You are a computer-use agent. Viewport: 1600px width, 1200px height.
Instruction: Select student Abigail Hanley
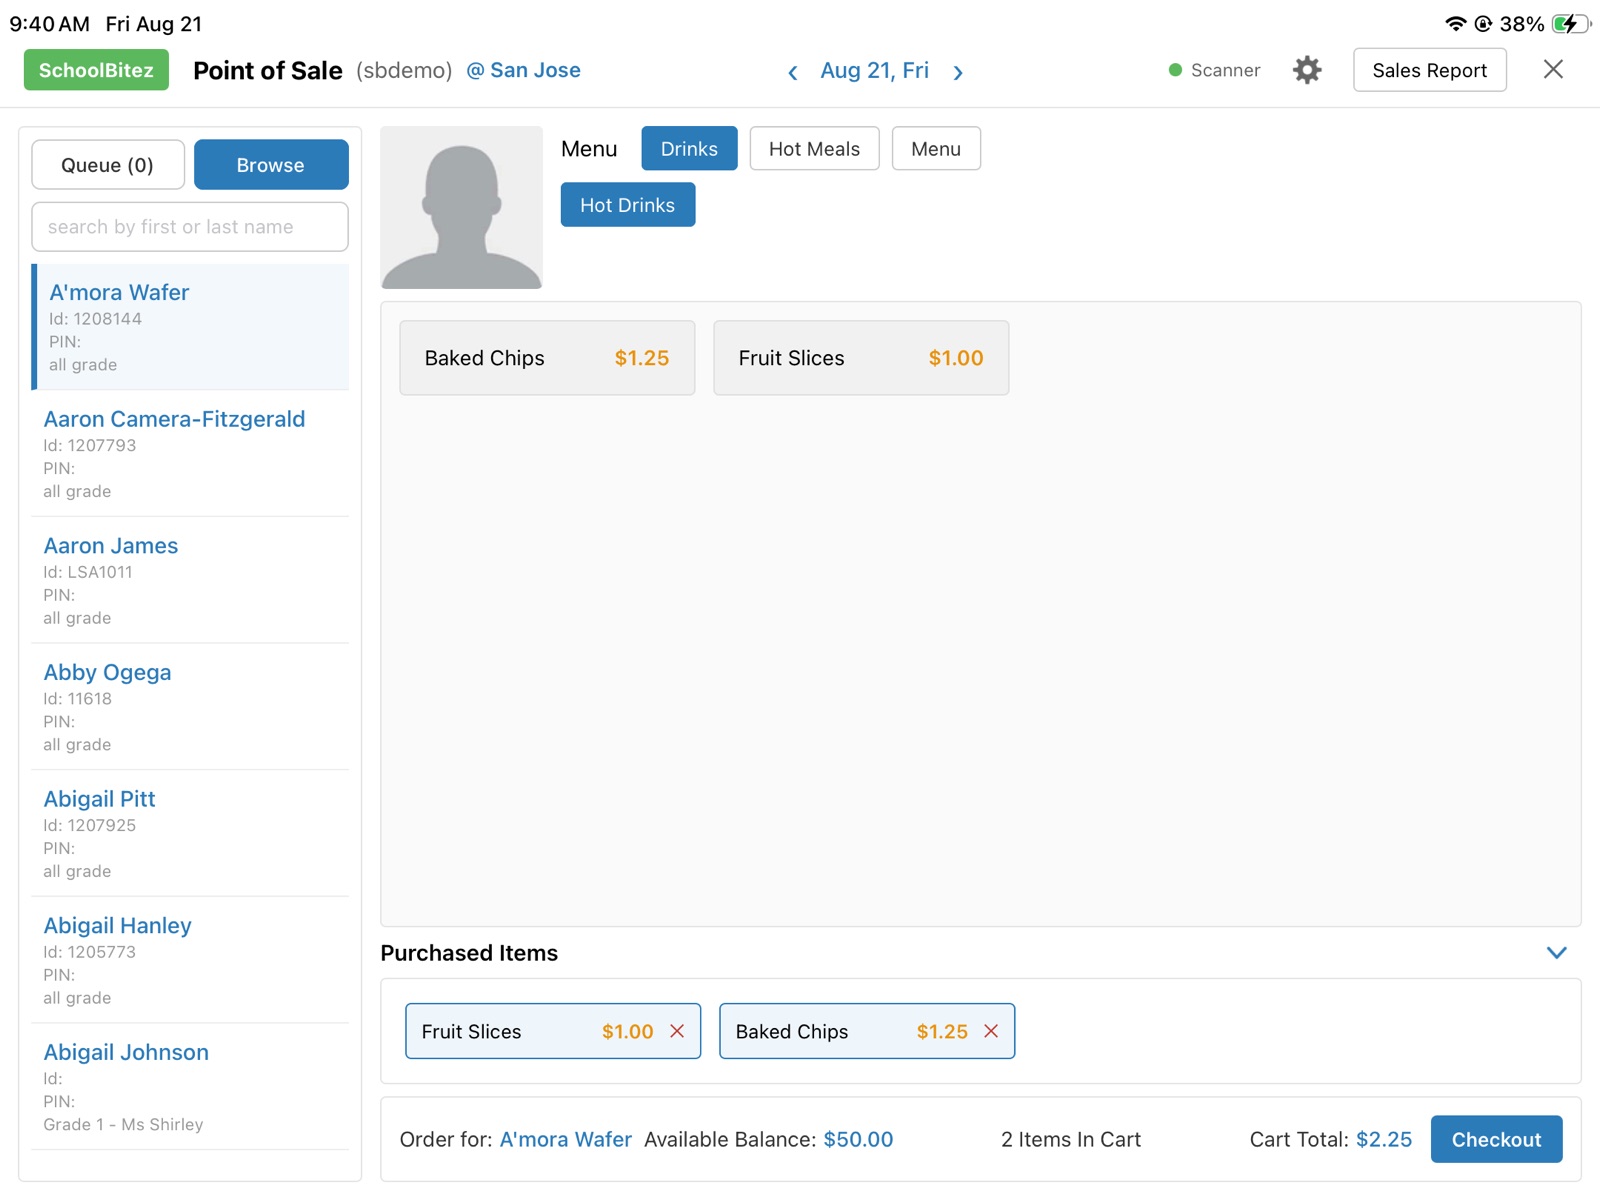click(x=190, y=960)
